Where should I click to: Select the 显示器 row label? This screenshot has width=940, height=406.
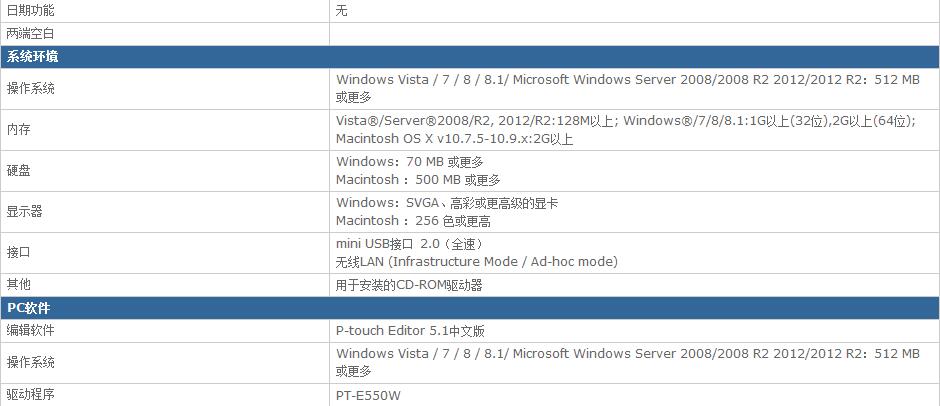click(24, 212)
